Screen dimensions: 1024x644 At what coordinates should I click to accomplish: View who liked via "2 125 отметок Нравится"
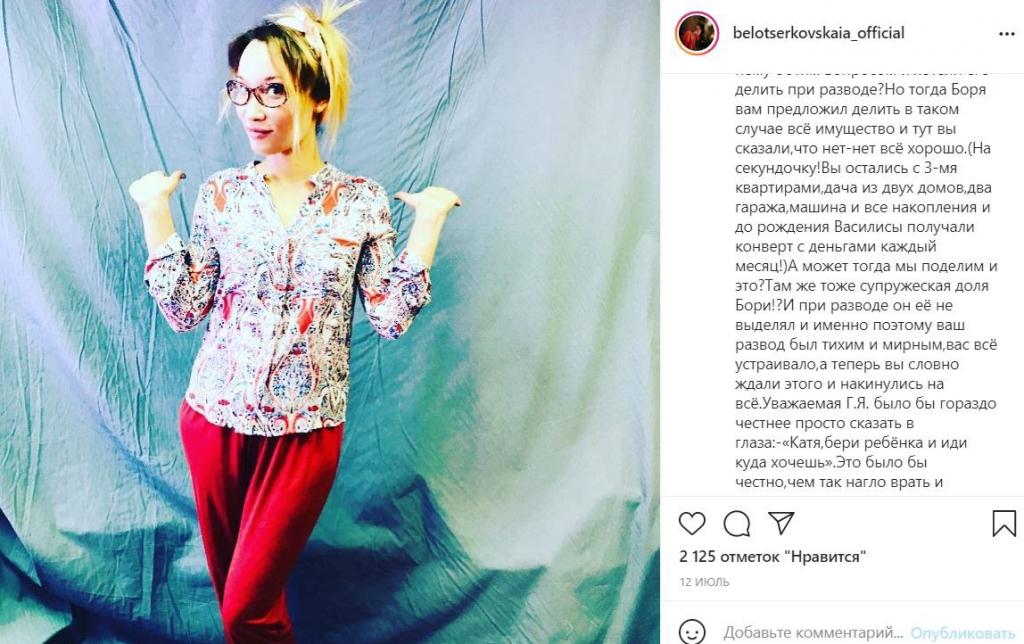tap(773, 557)
